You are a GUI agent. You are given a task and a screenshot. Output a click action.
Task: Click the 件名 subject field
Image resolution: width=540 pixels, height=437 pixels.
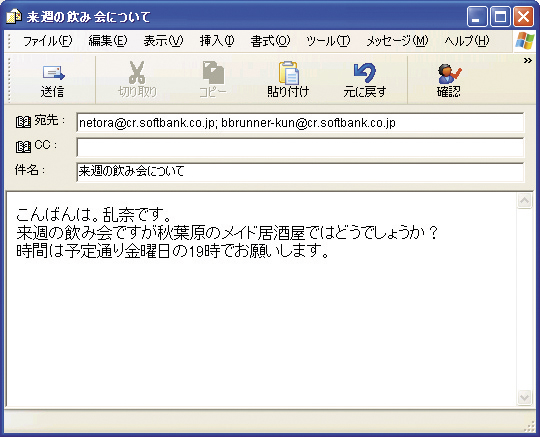click(300, 172)
